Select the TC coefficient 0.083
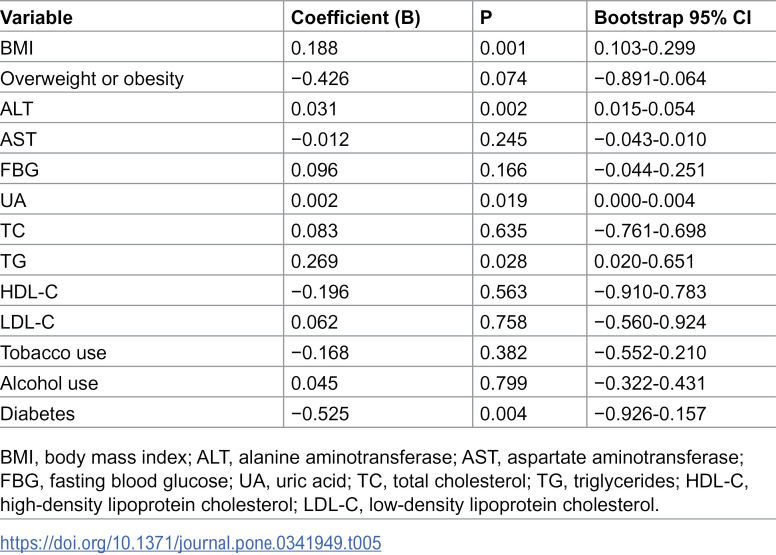Viewport: 776px width, 555px height. [x=314, y=231]
